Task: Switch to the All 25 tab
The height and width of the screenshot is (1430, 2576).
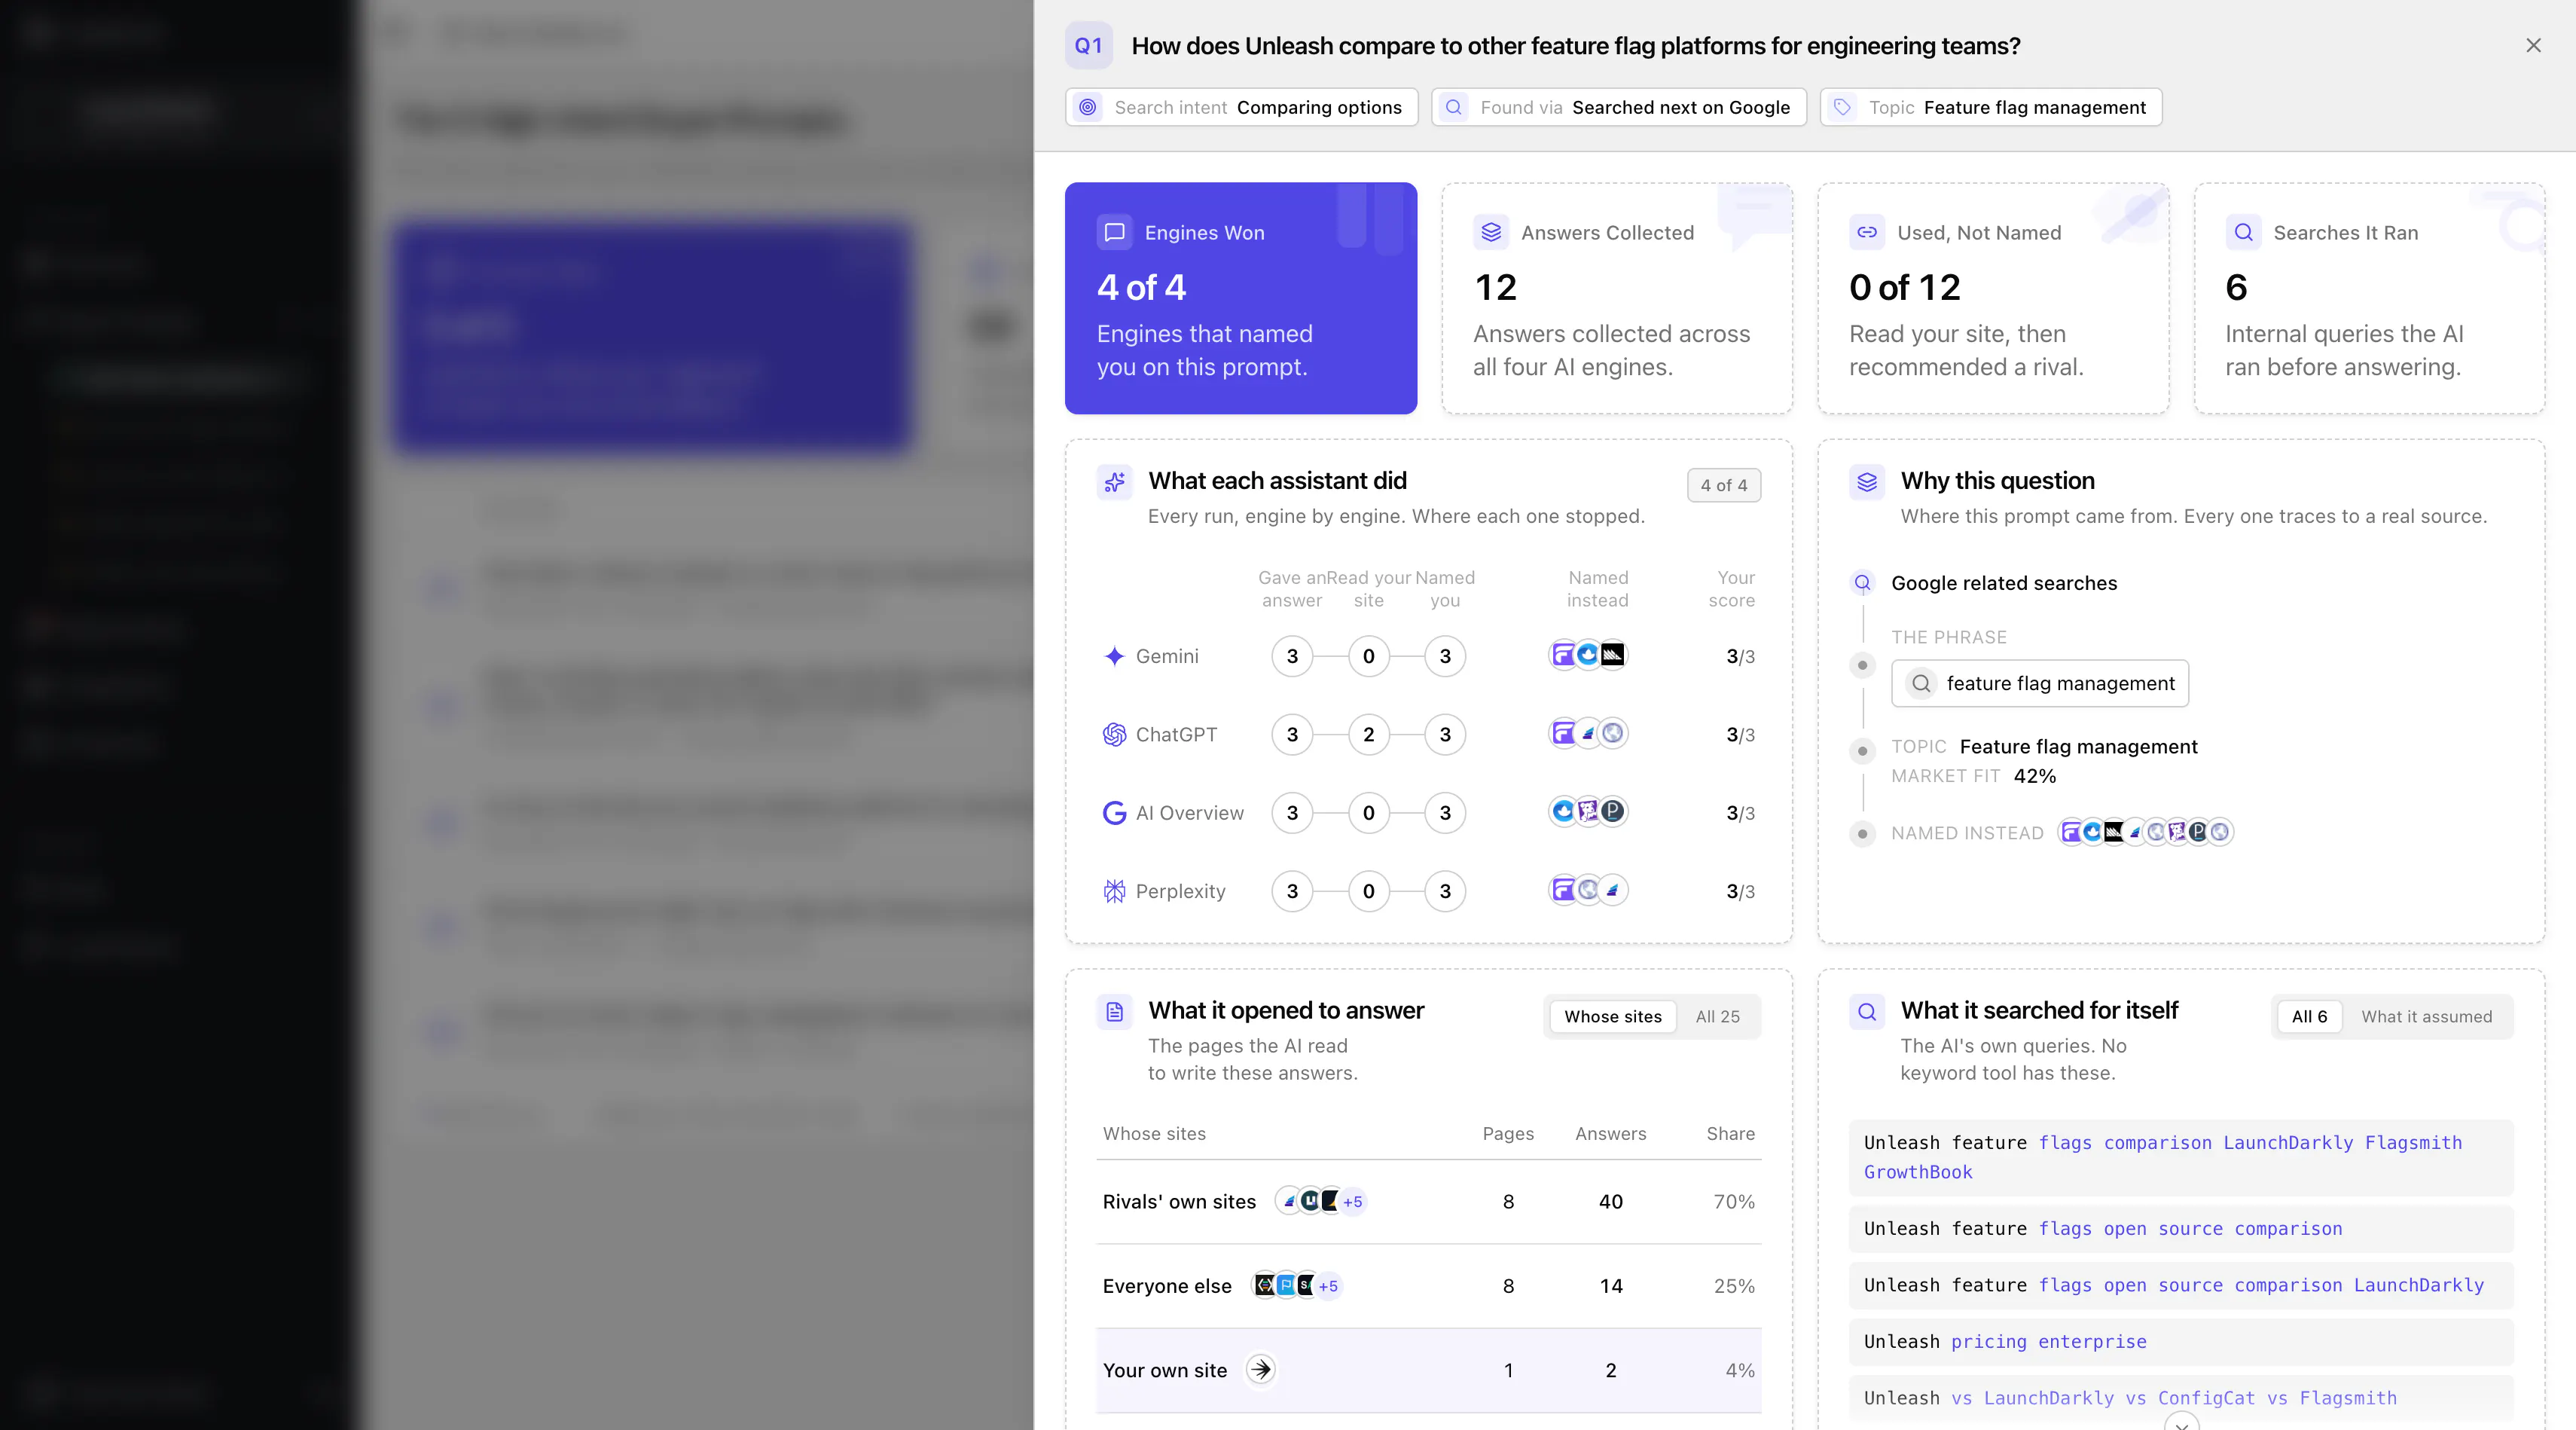Action: click(1717, 1016)
